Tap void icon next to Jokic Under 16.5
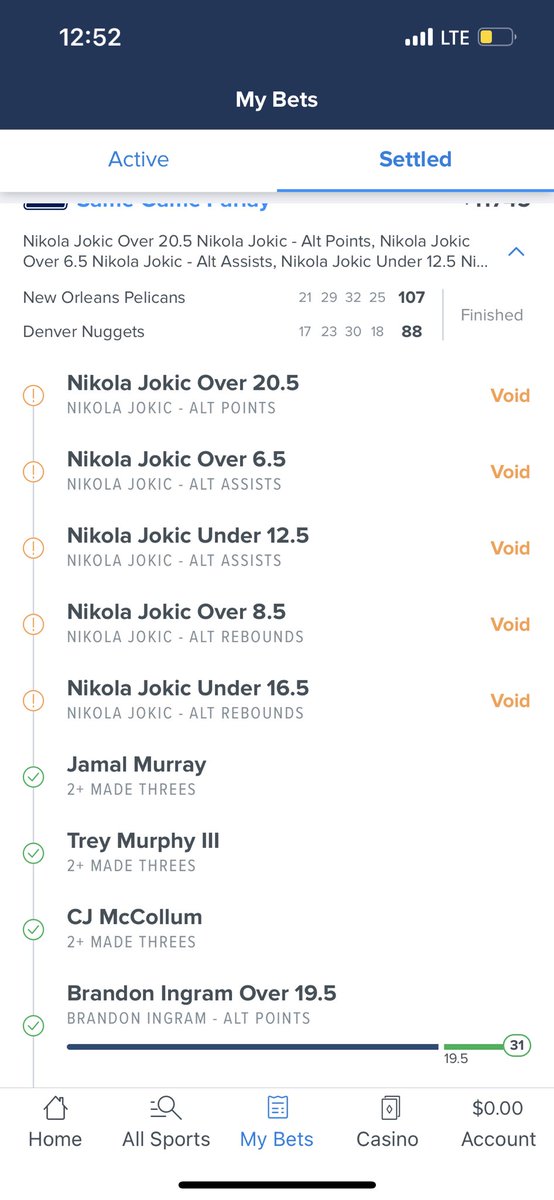554x1200 pixels. click(33, 701)
